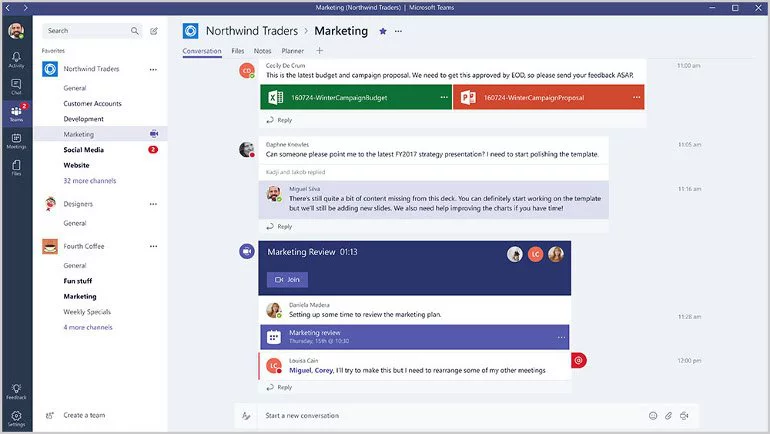Select the Teams icon in sidebar
Image resolution: width=770 pixels, height=434 pixels.
pos(16,113)
